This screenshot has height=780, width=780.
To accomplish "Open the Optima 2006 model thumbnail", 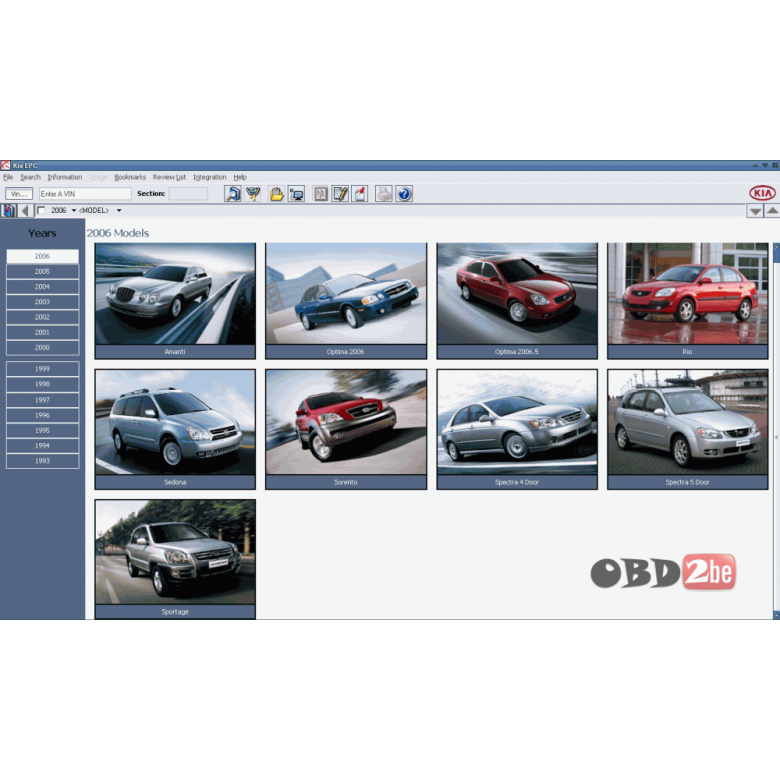I will coord(346,300).
